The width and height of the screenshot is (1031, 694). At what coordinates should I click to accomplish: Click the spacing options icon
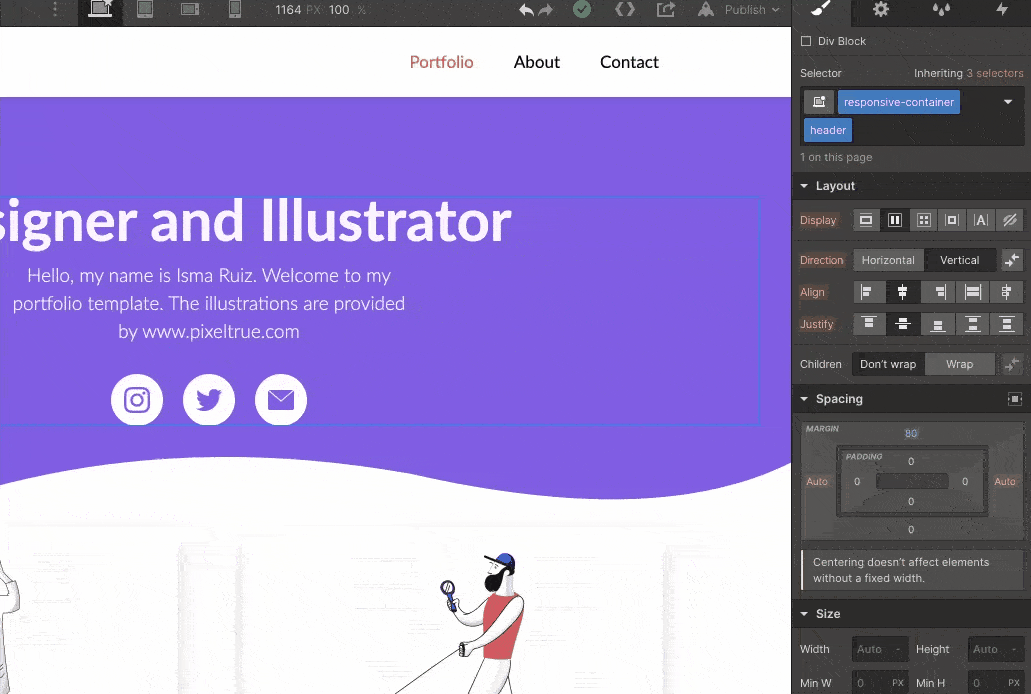tap(1015, 399)
